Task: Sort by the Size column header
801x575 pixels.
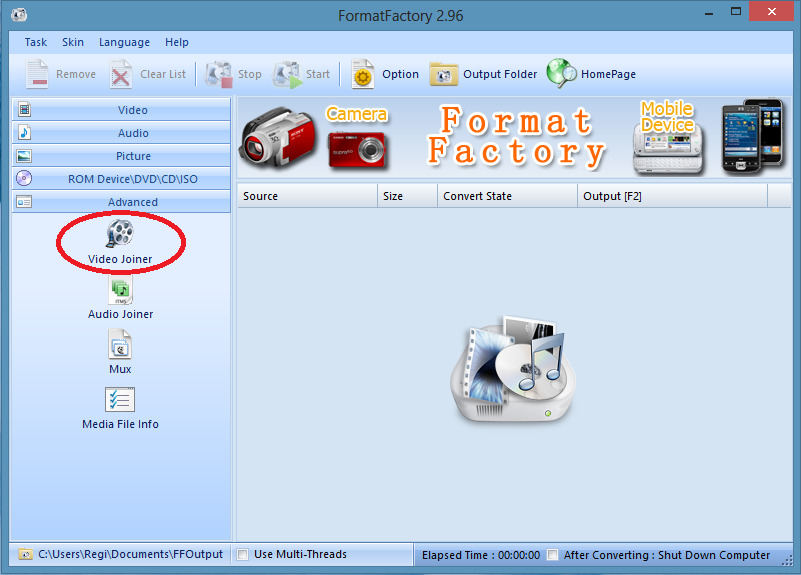Action: pos(407,196)
